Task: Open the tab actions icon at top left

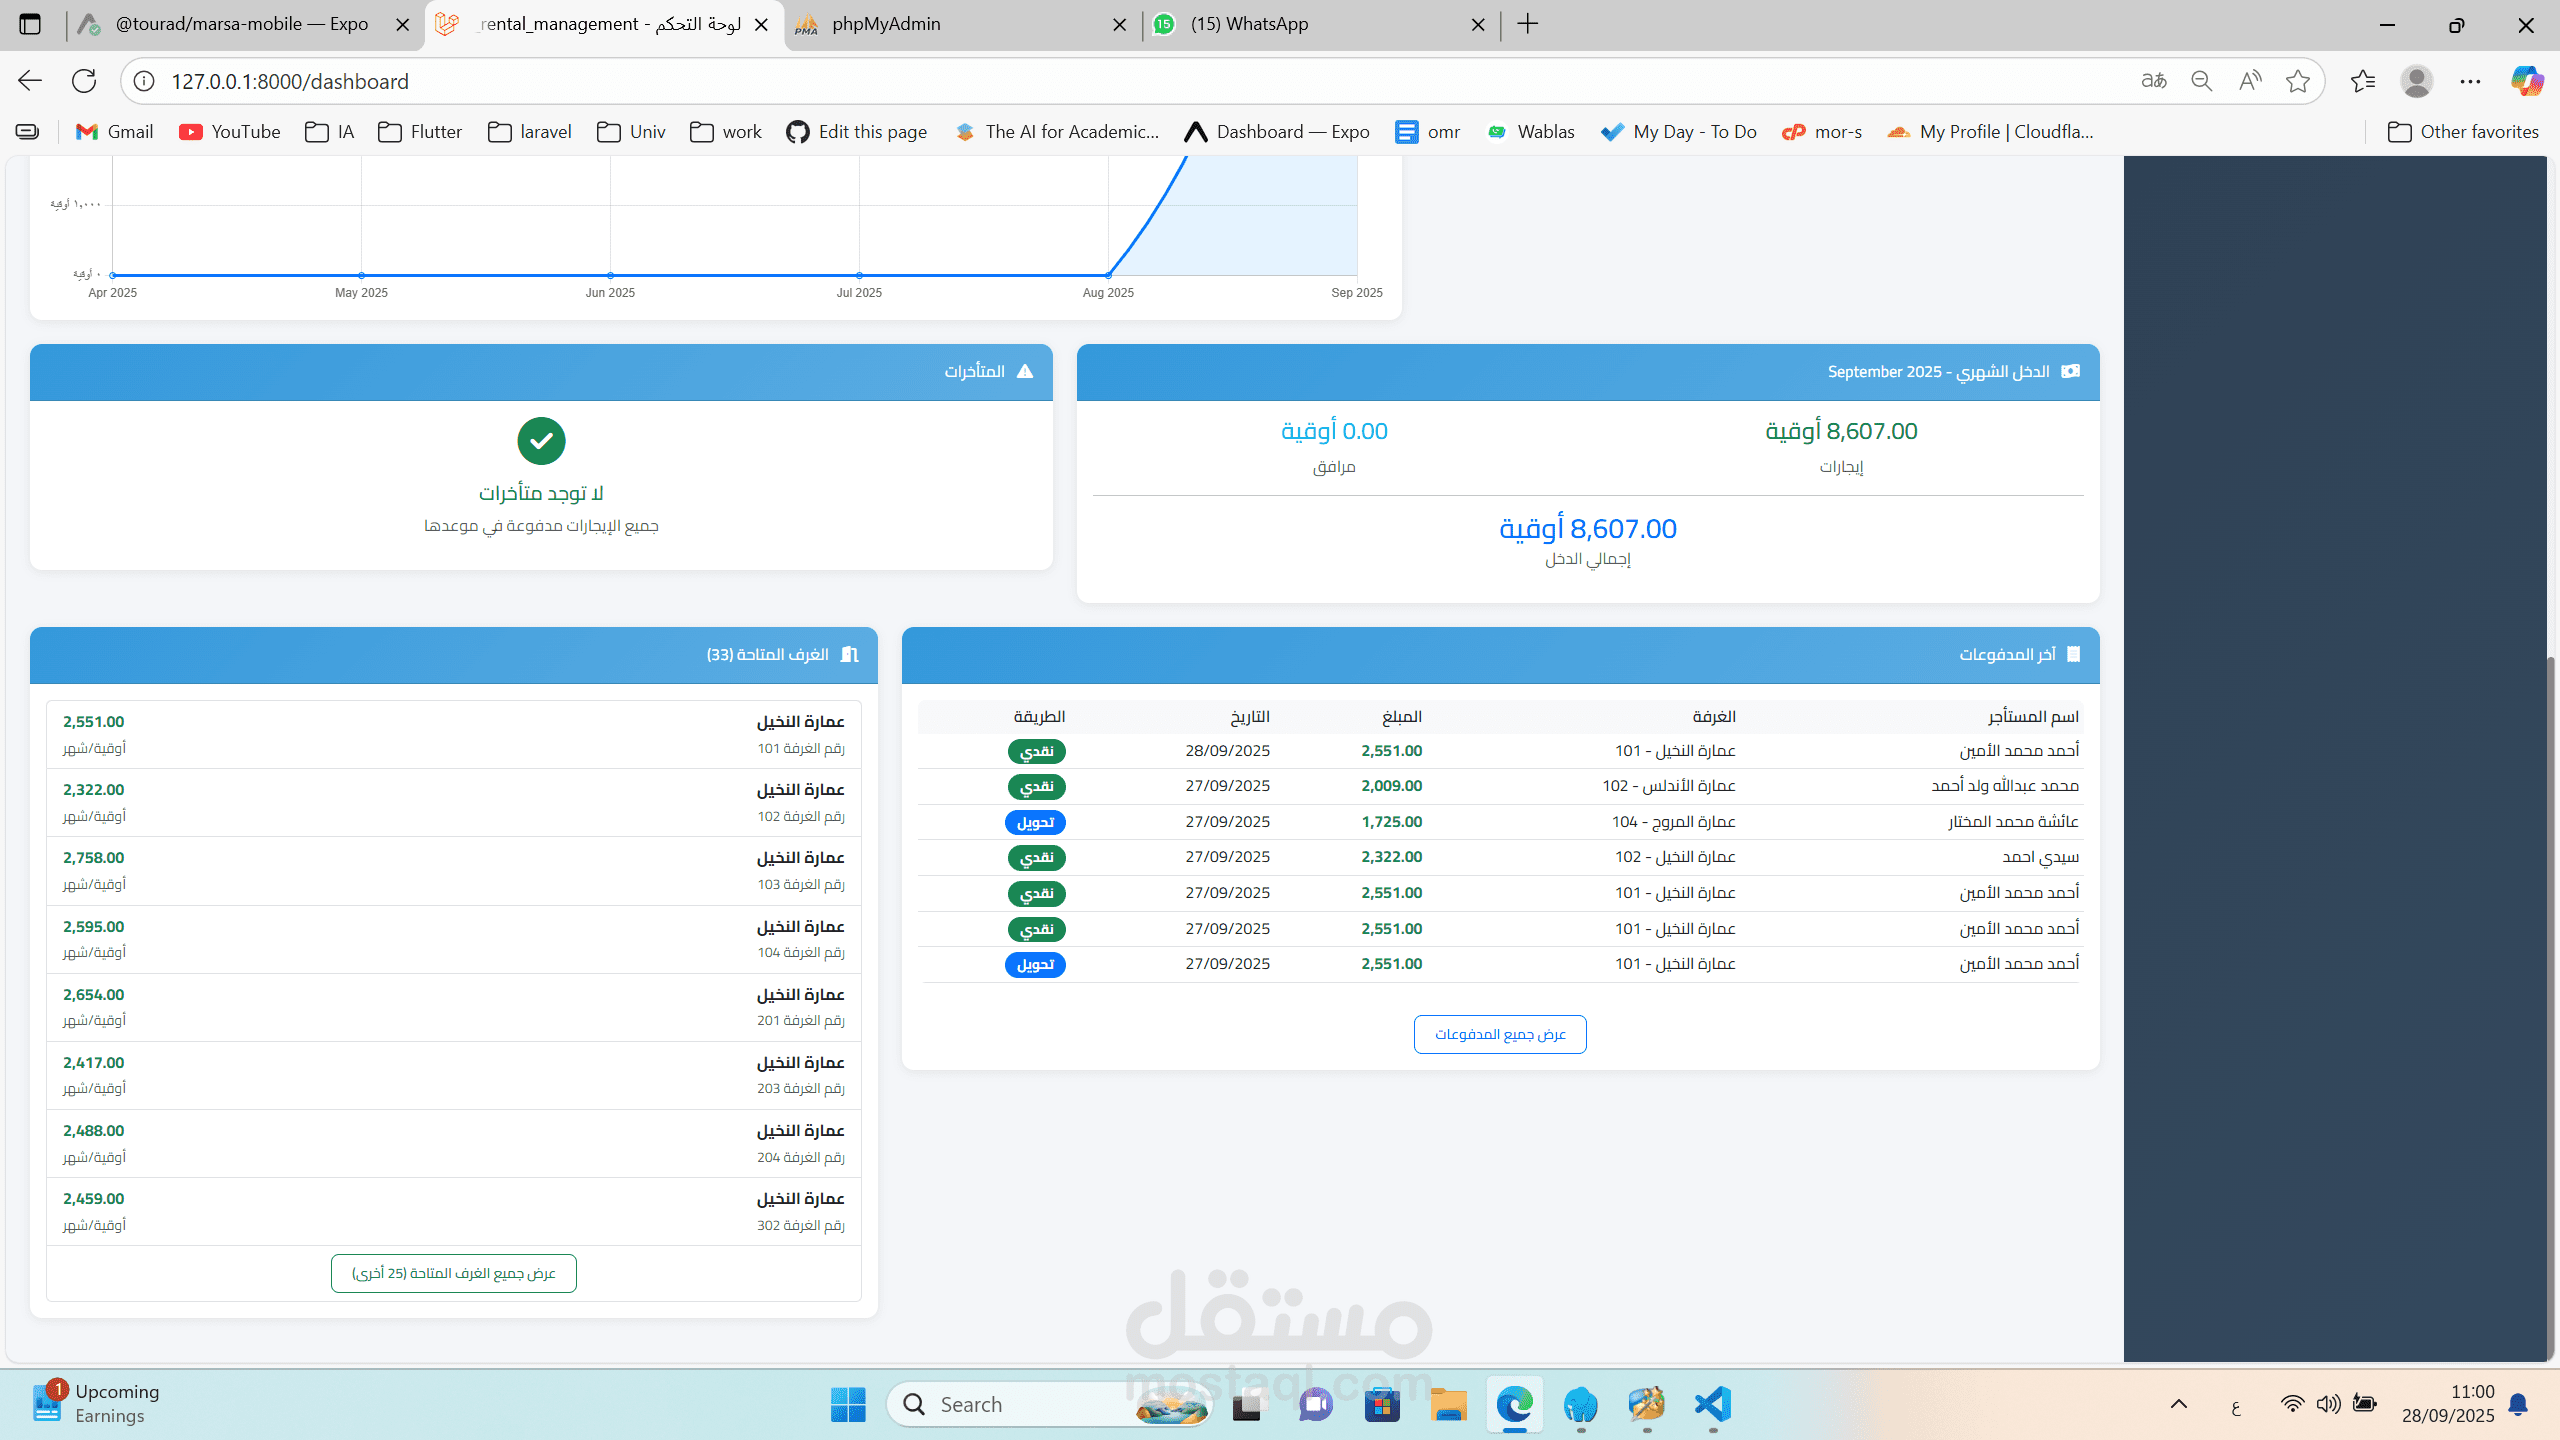Action: coord(30,24)
